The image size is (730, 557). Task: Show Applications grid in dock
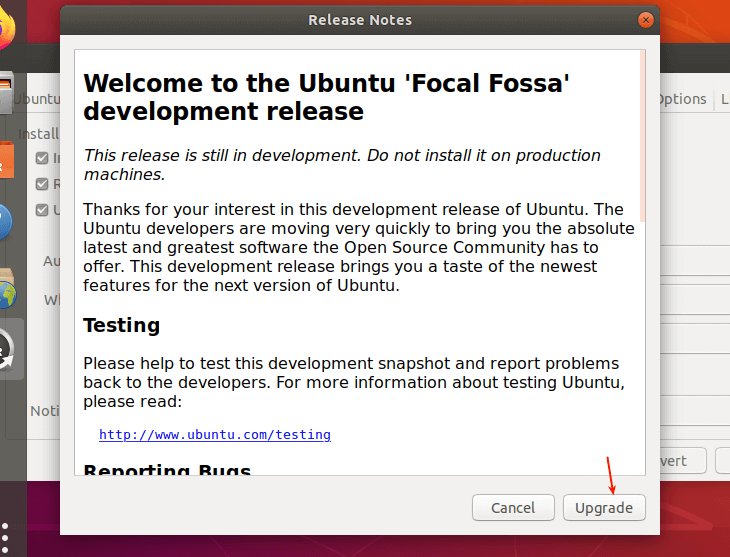(5, 538)
